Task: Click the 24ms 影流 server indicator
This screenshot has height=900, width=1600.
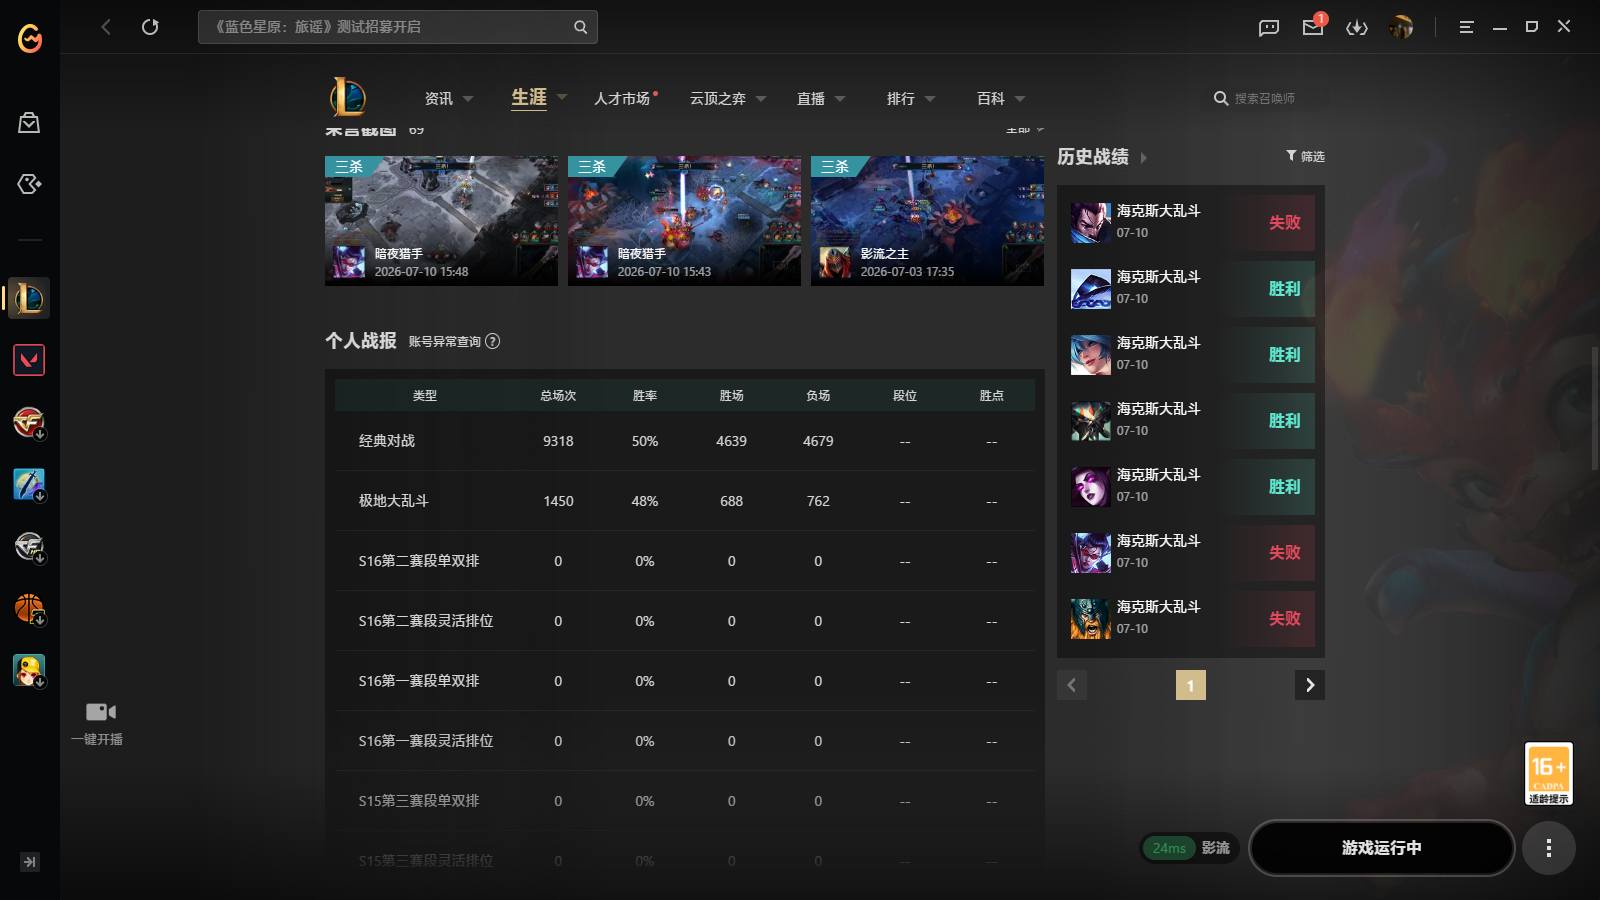Action: coord(1190,848)
